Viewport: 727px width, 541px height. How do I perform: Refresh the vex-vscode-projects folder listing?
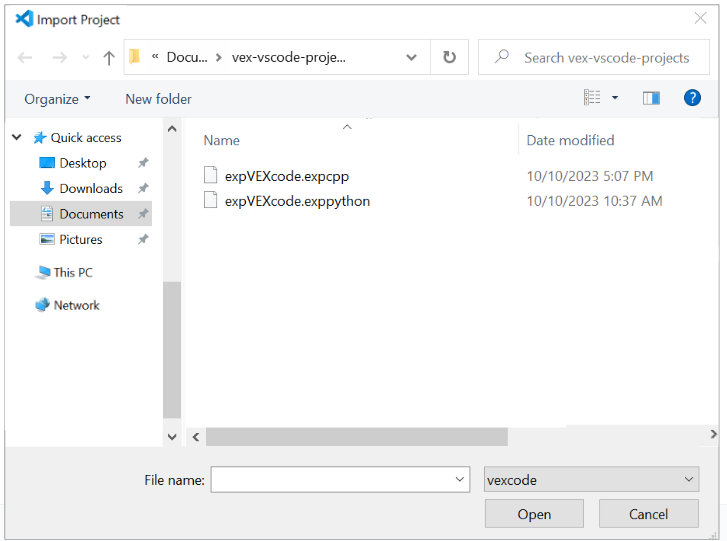(x=449, y=58)
